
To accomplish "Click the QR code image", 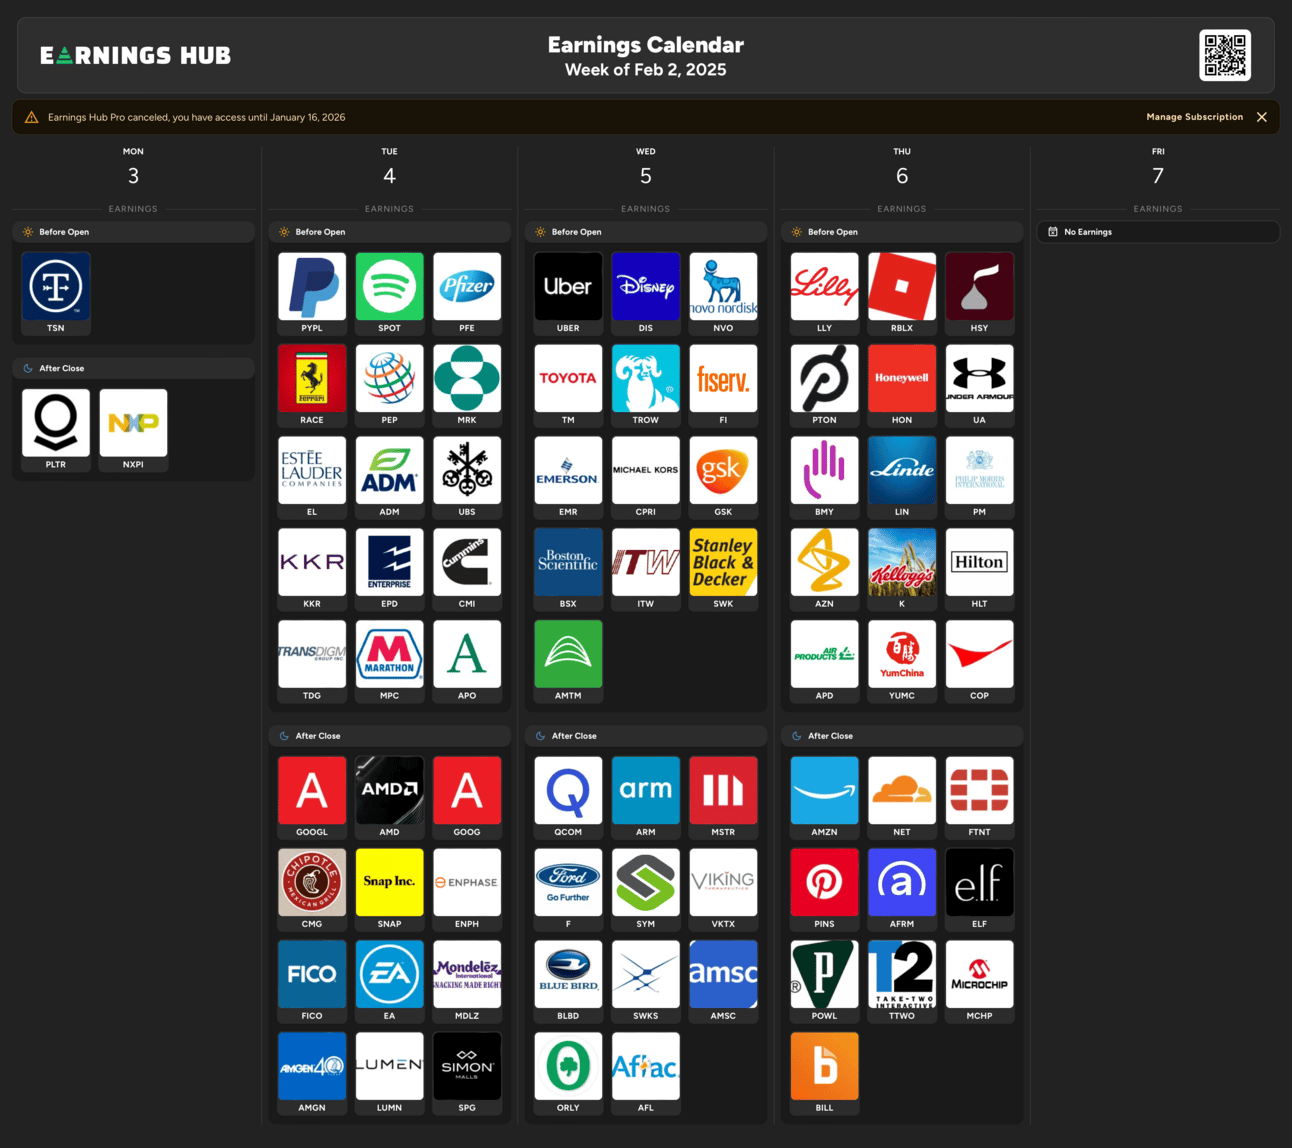I will [1225, 55].
